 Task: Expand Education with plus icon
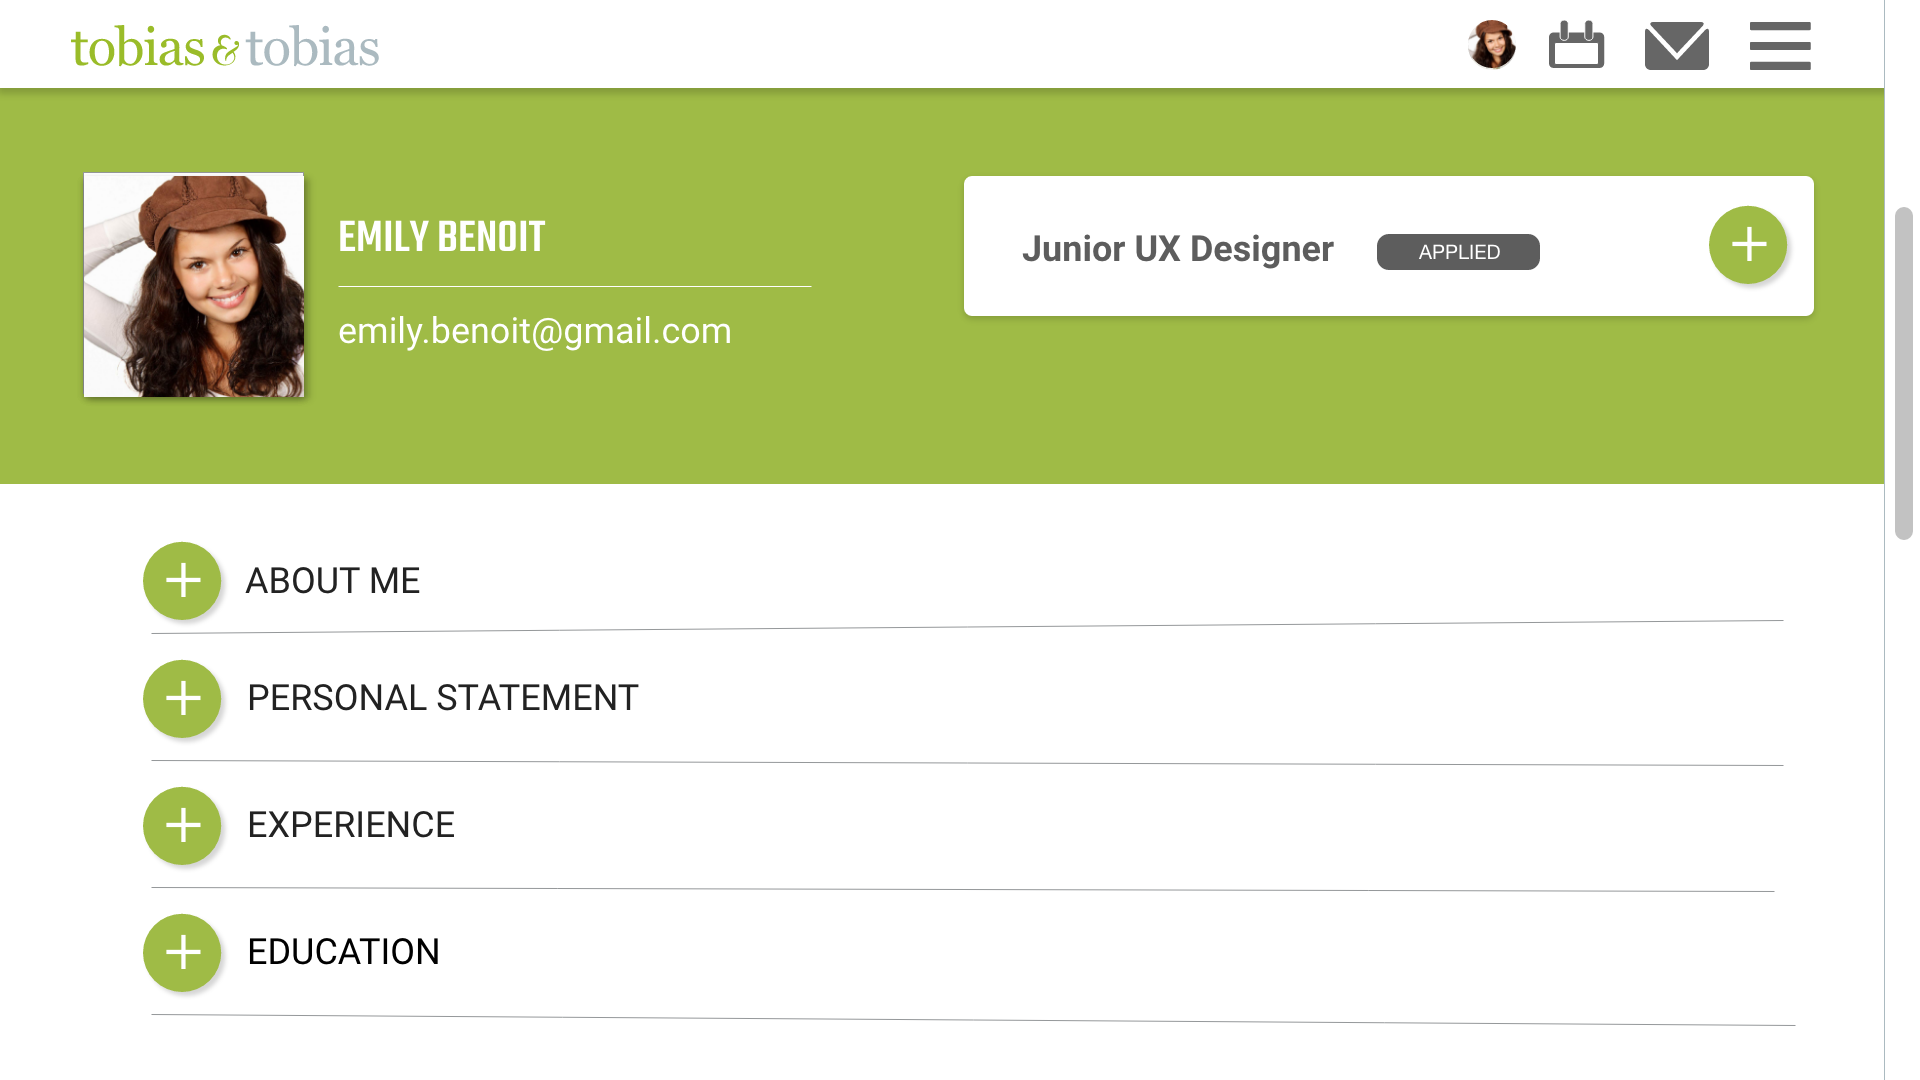(x=182, y=953)
